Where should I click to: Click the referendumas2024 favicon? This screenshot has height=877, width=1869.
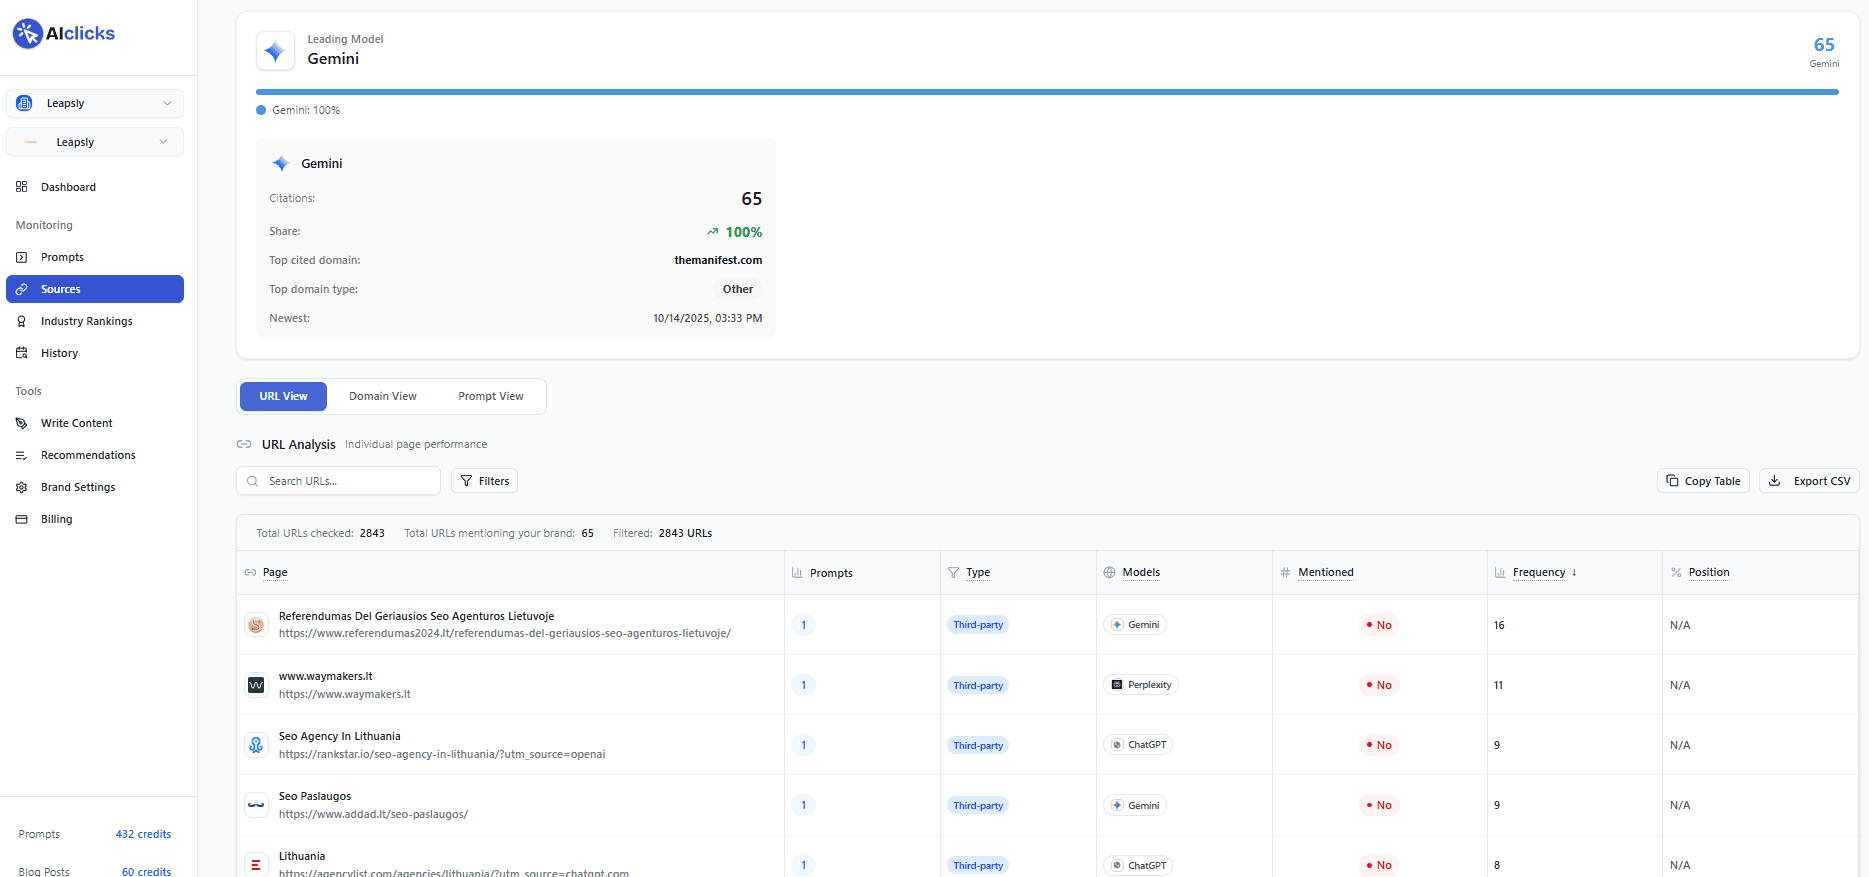(x=256, y=625)
